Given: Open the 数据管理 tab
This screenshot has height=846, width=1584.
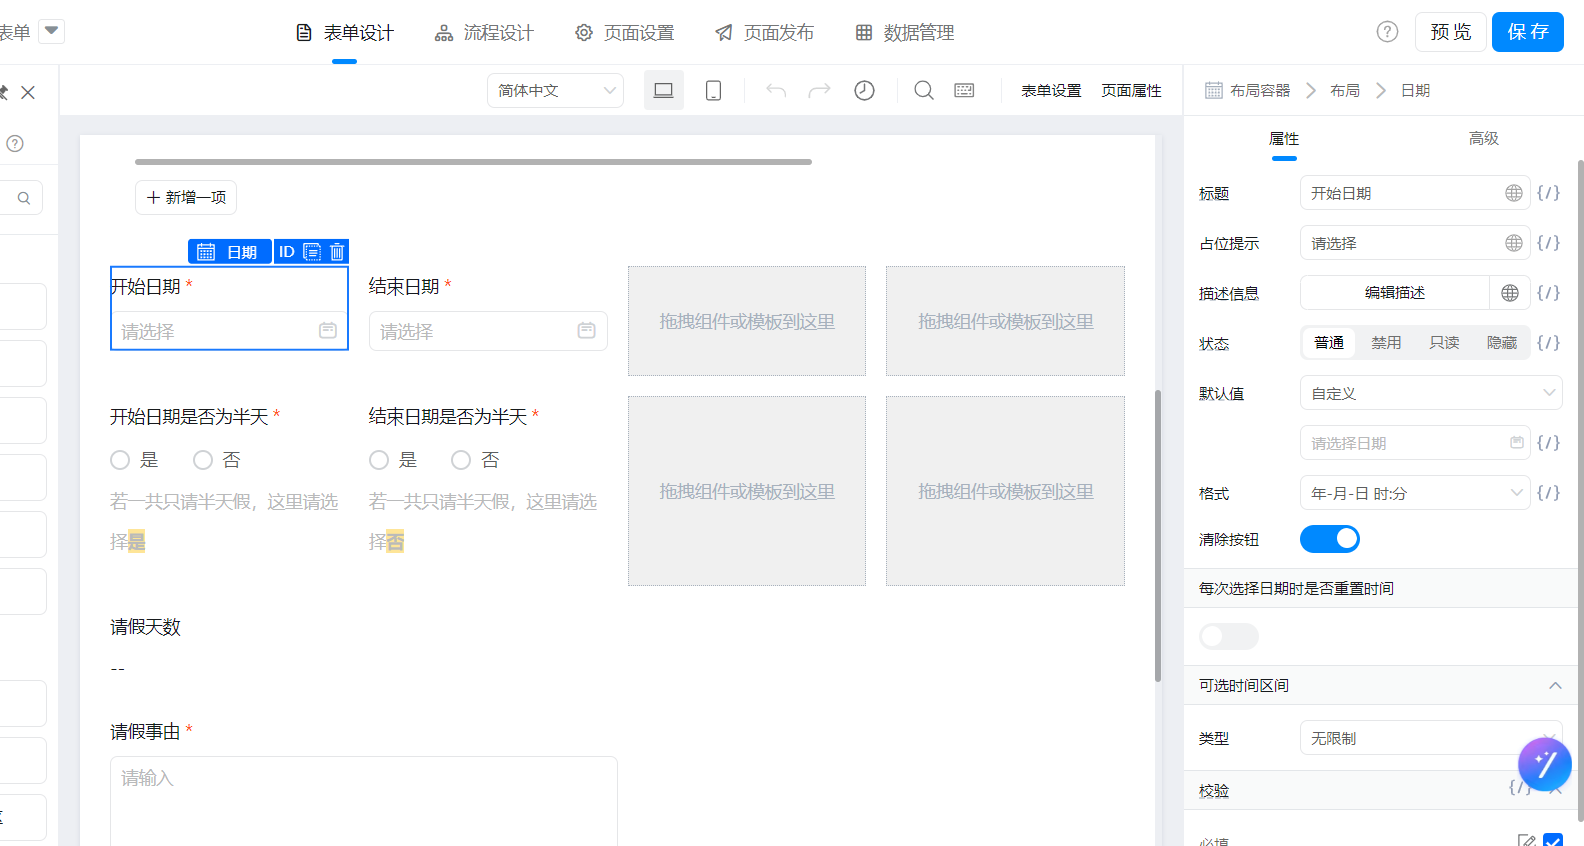Looking at the screenshot, I should [x=904, y=33].
